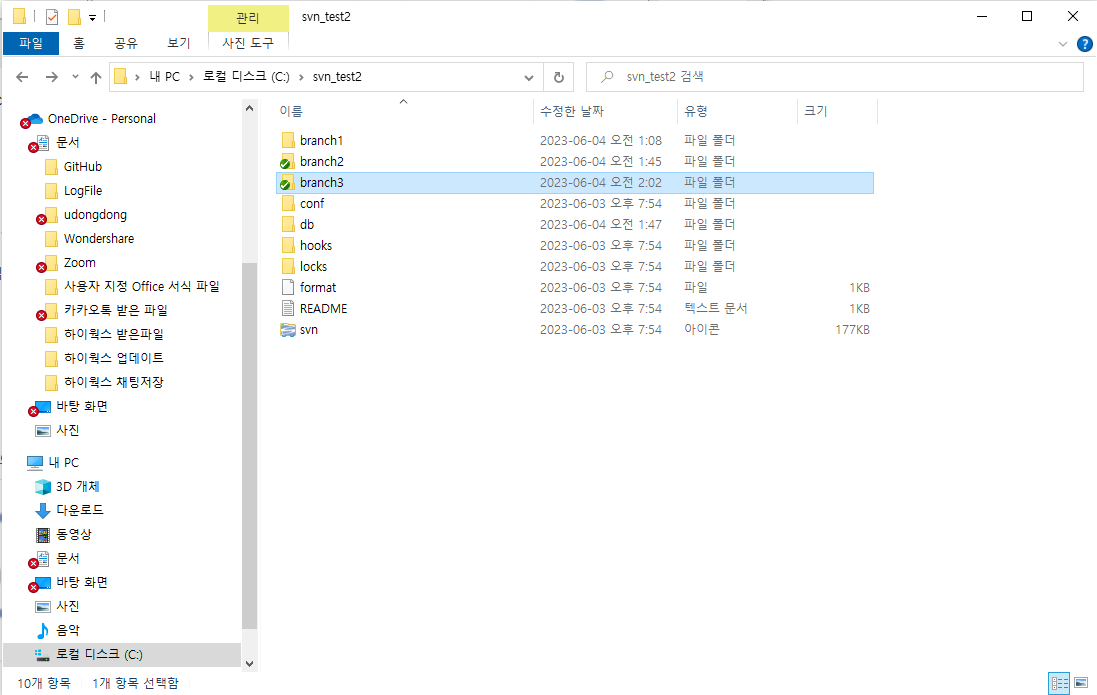Open 3D 개체 in the navigation pane
The width and height of the screenshot is (1097, 695).
coord(77,486)
